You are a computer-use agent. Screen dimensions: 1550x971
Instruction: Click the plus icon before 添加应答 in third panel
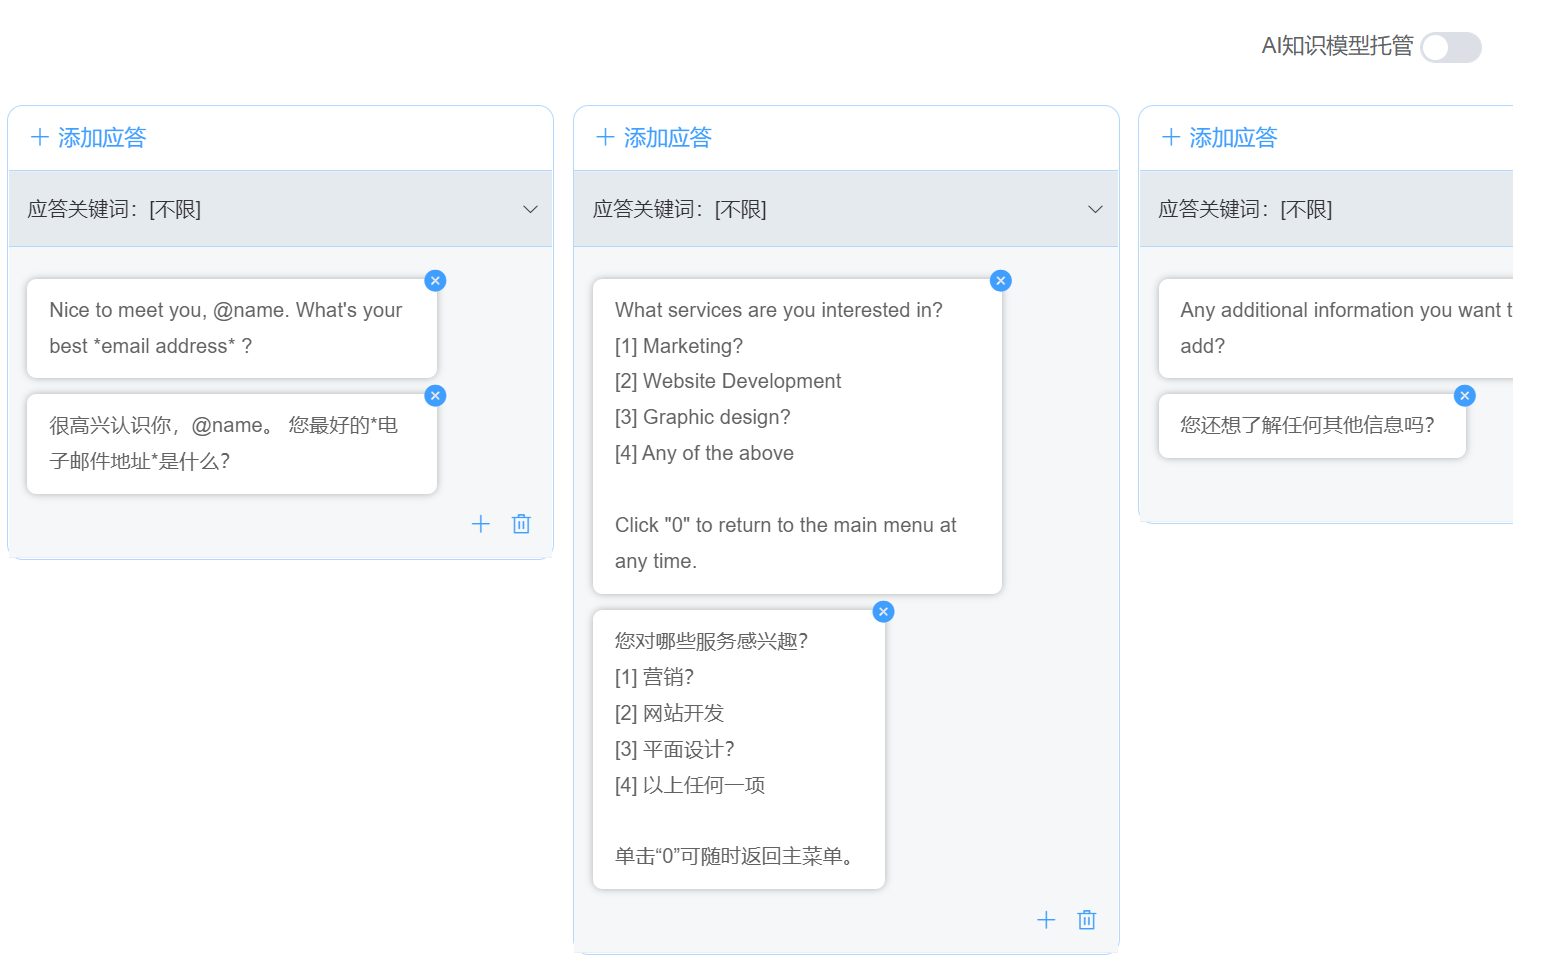click(x=1171, y=137)
